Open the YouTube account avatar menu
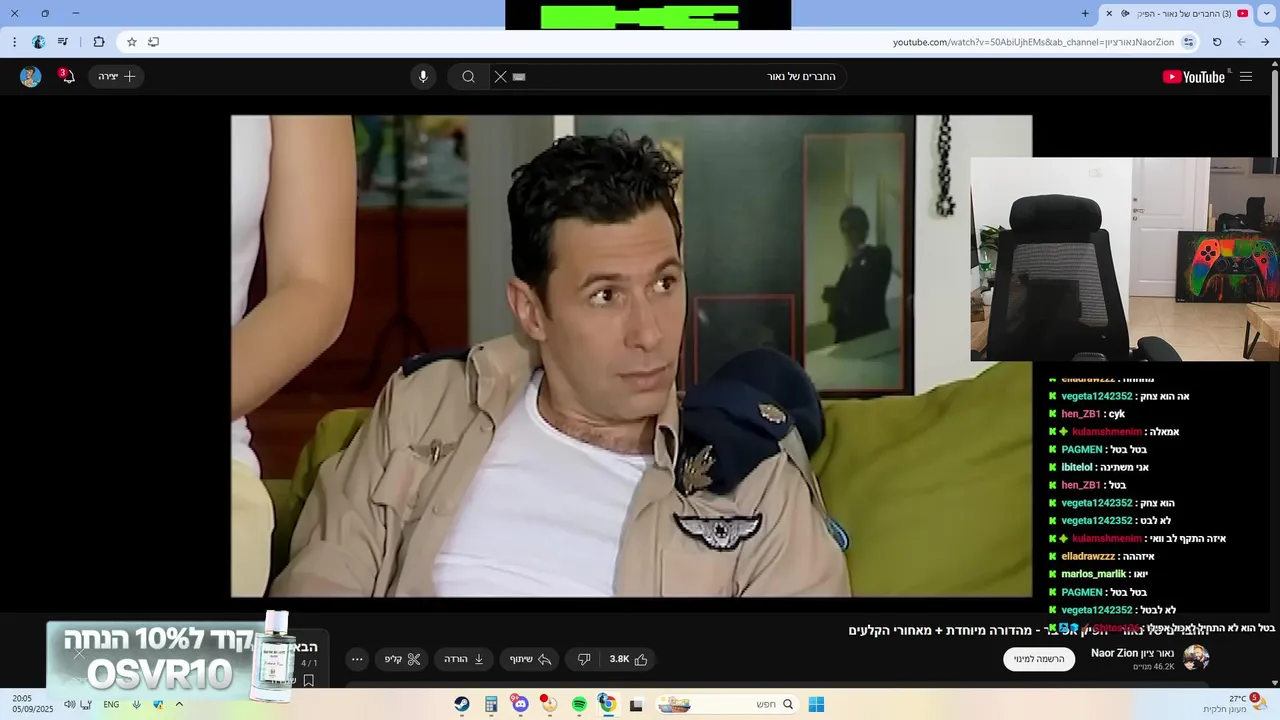The height and width of the screenshot is (720, 1280). pos(31,77)
